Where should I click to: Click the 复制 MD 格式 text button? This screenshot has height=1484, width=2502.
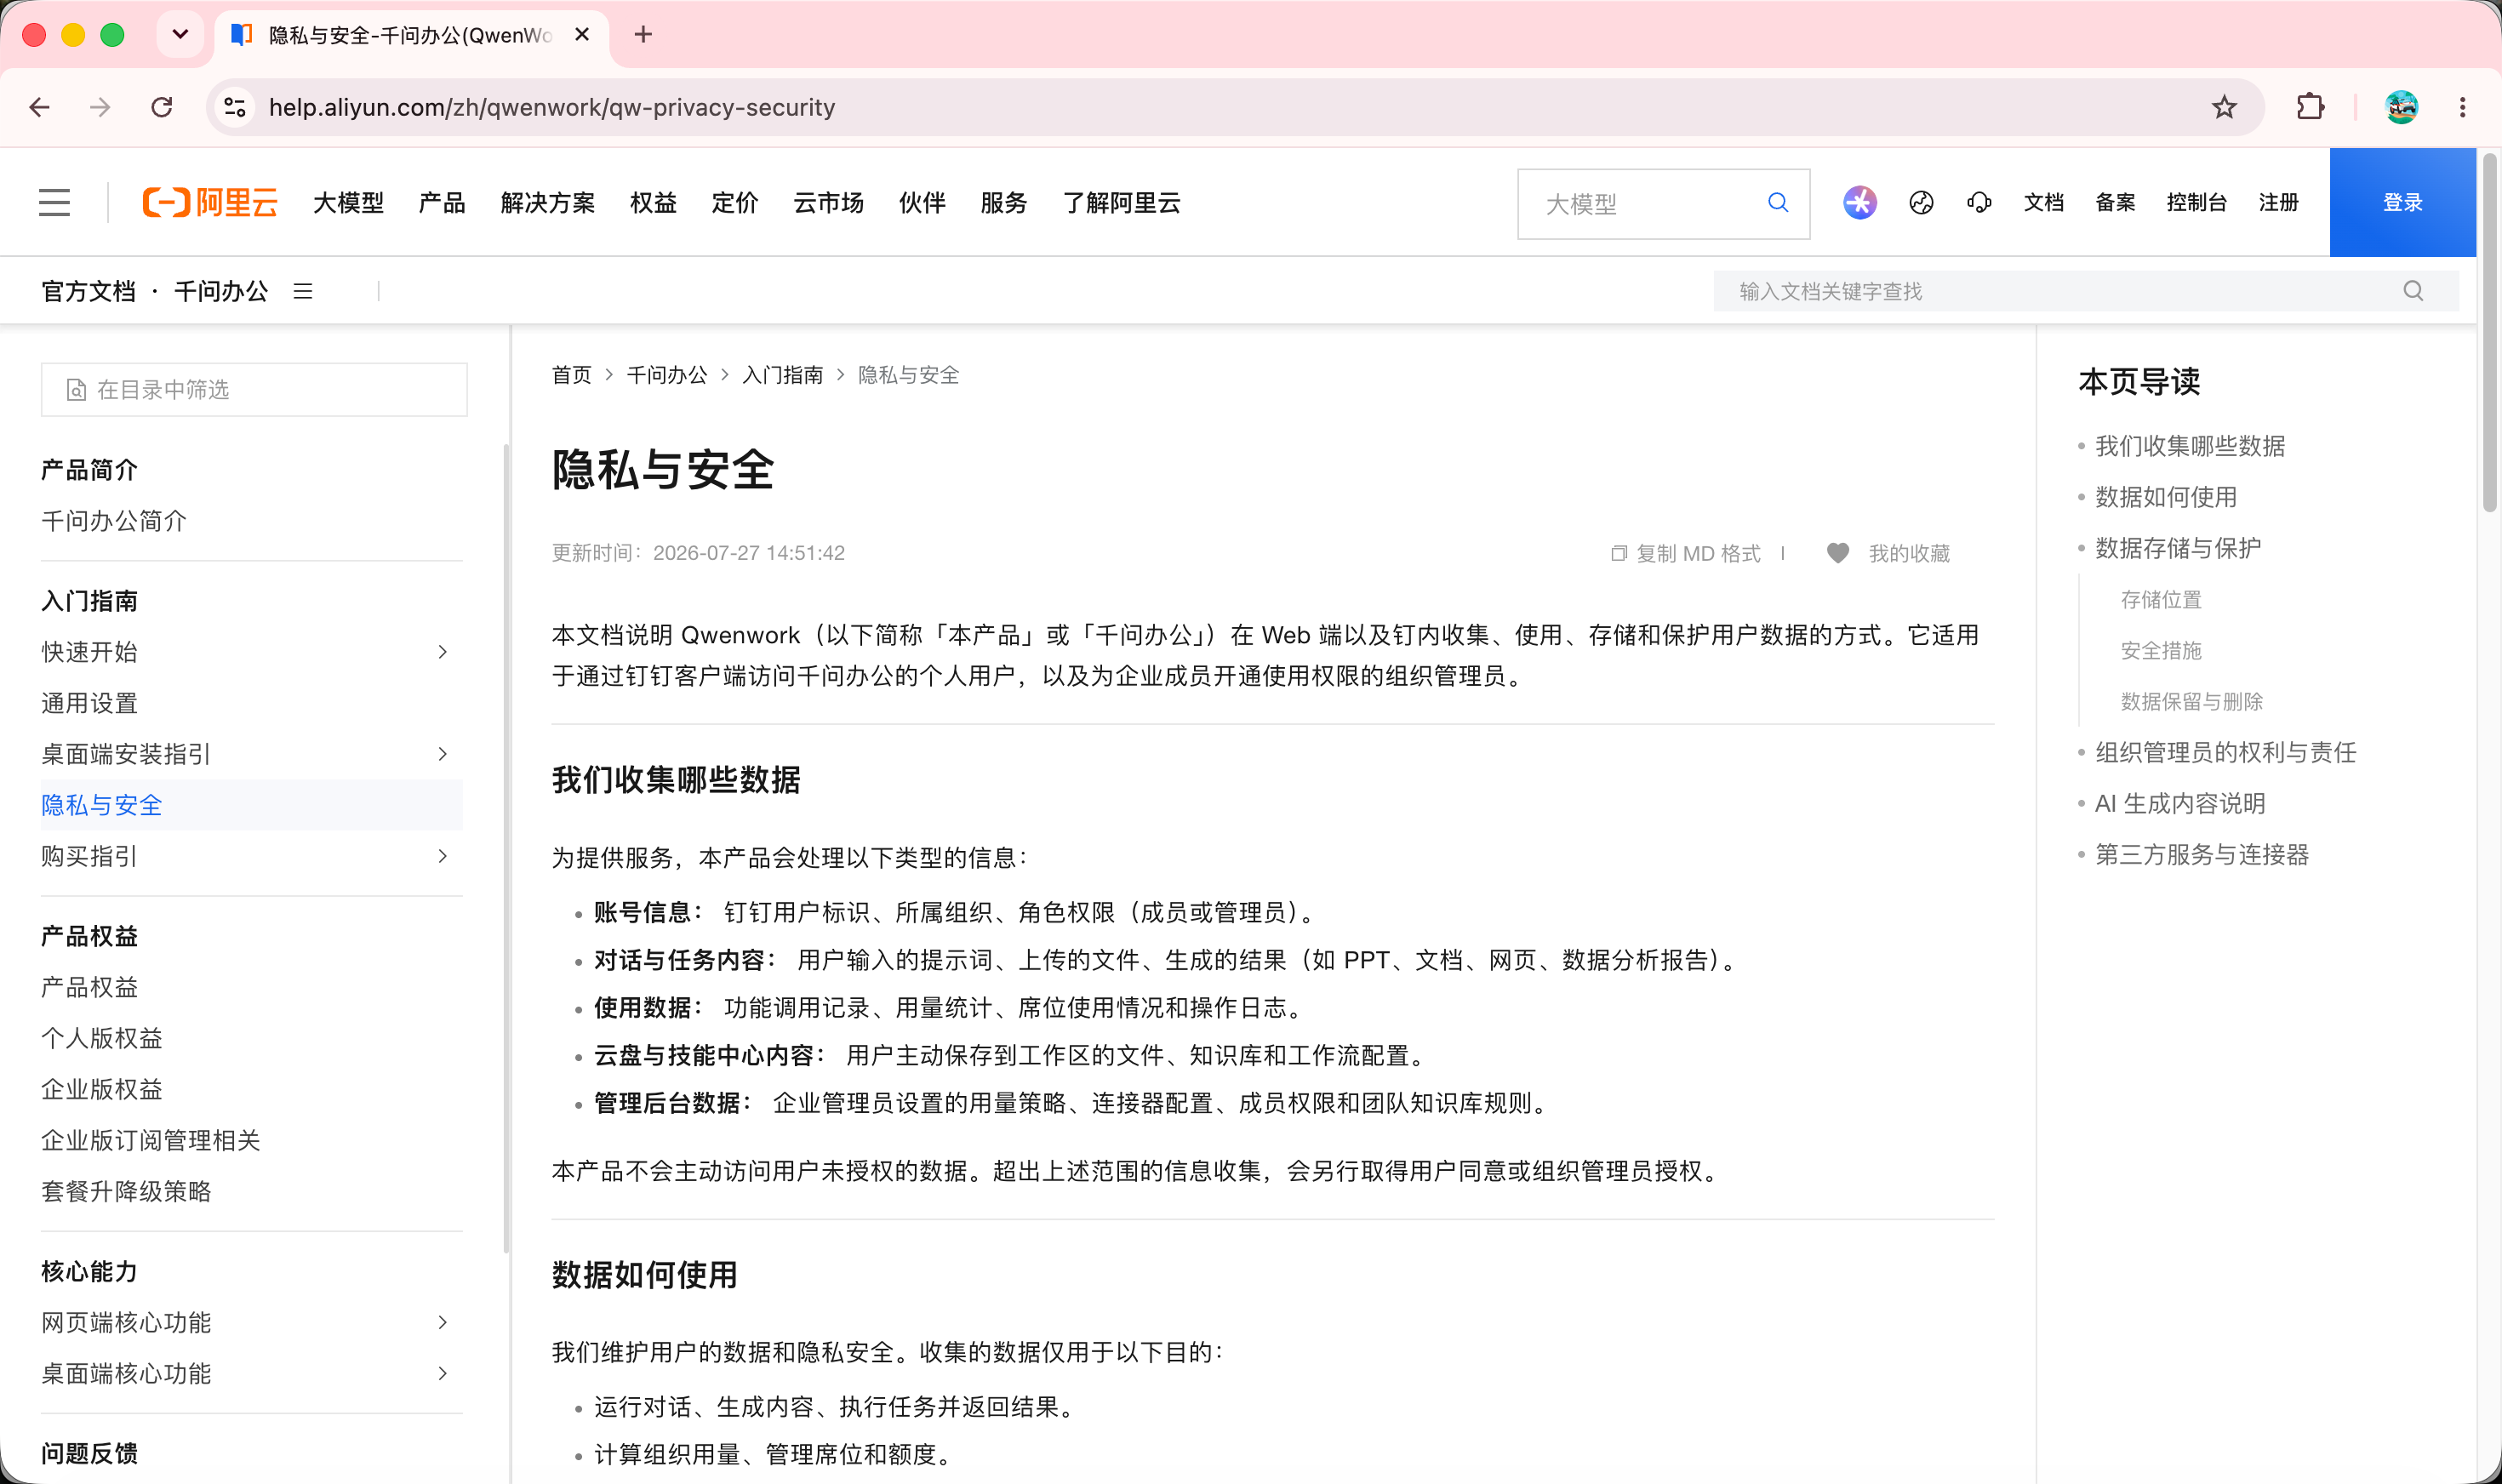[1698, 553]
